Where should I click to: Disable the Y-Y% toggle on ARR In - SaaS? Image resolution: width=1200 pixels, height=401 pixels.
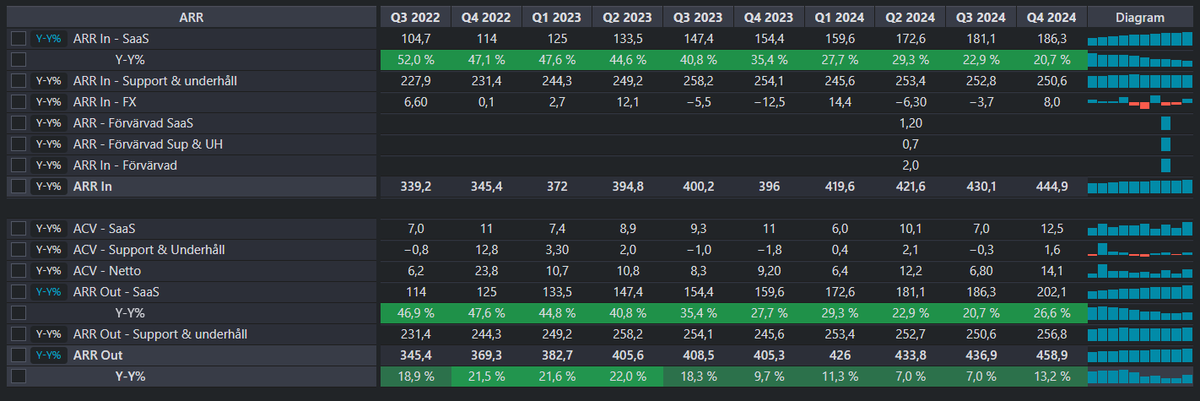48,38
